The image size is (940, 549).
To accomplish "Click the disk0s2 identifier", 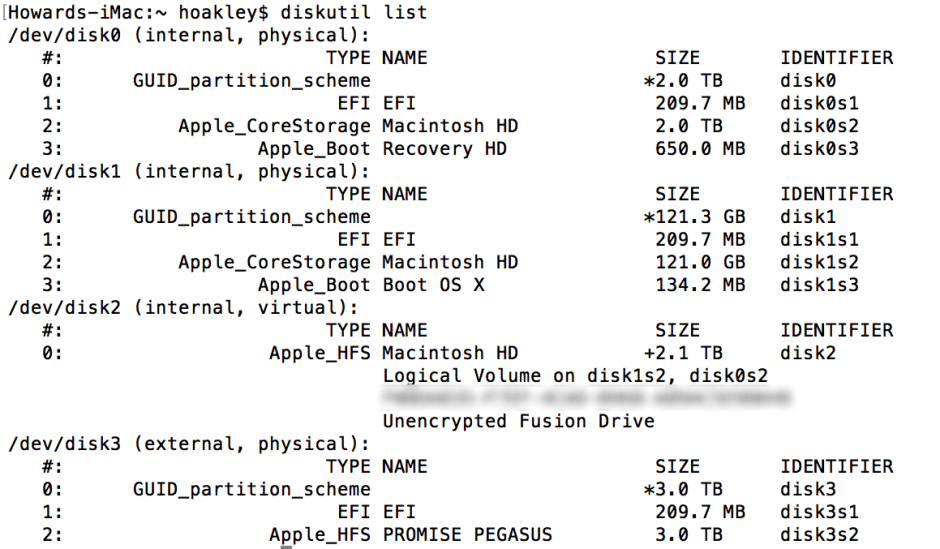I will (819, 126).
